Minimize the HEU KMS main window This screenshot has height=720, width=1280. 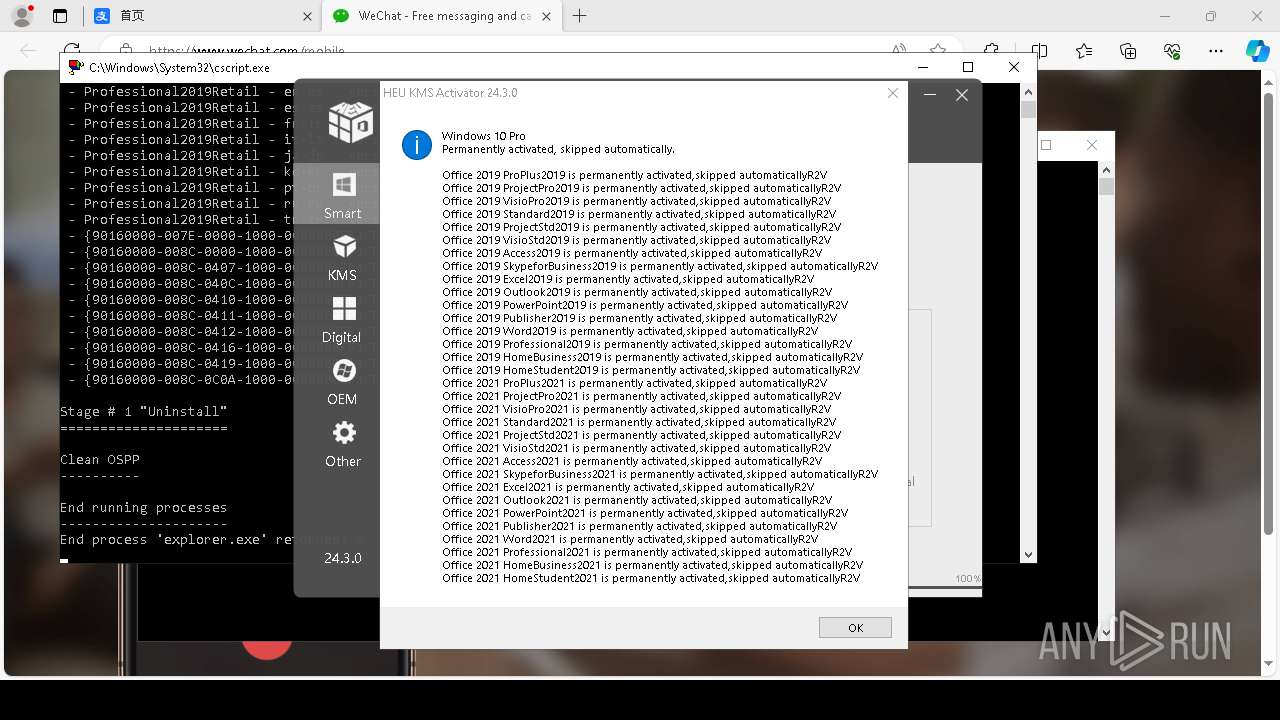pos(930,95)
